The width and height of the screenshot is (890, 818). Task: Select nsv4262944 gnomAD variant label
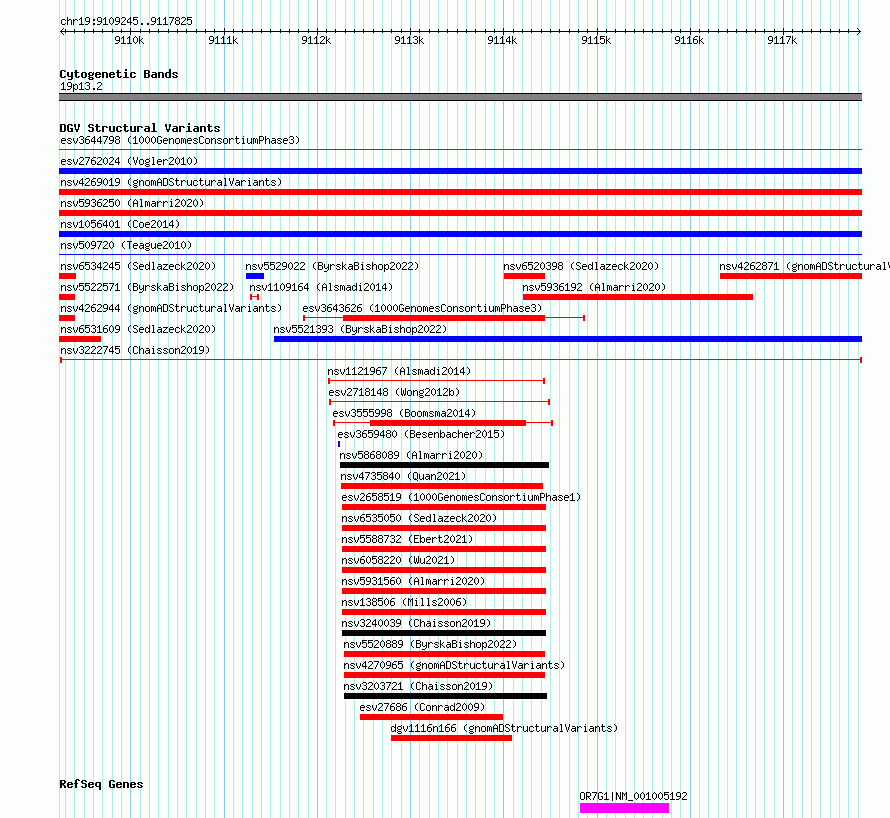(171, 308)
